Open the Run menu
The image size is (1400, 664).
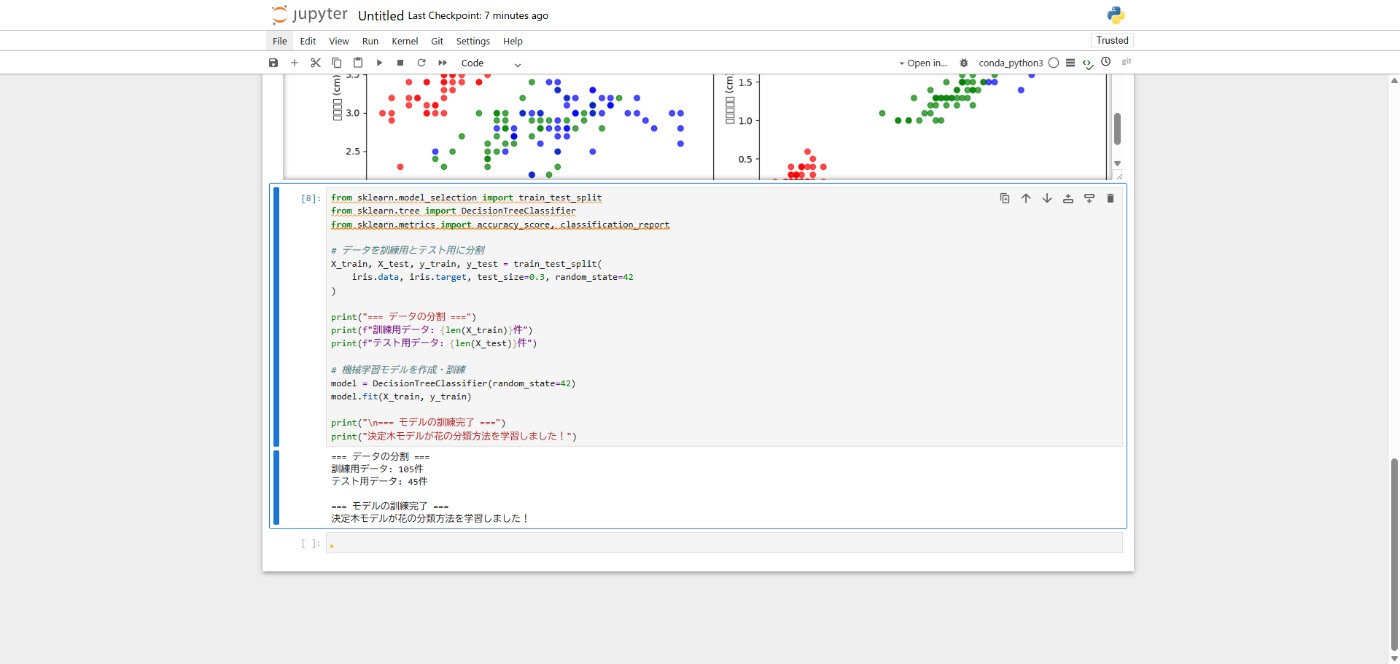(x=370, y=41)
